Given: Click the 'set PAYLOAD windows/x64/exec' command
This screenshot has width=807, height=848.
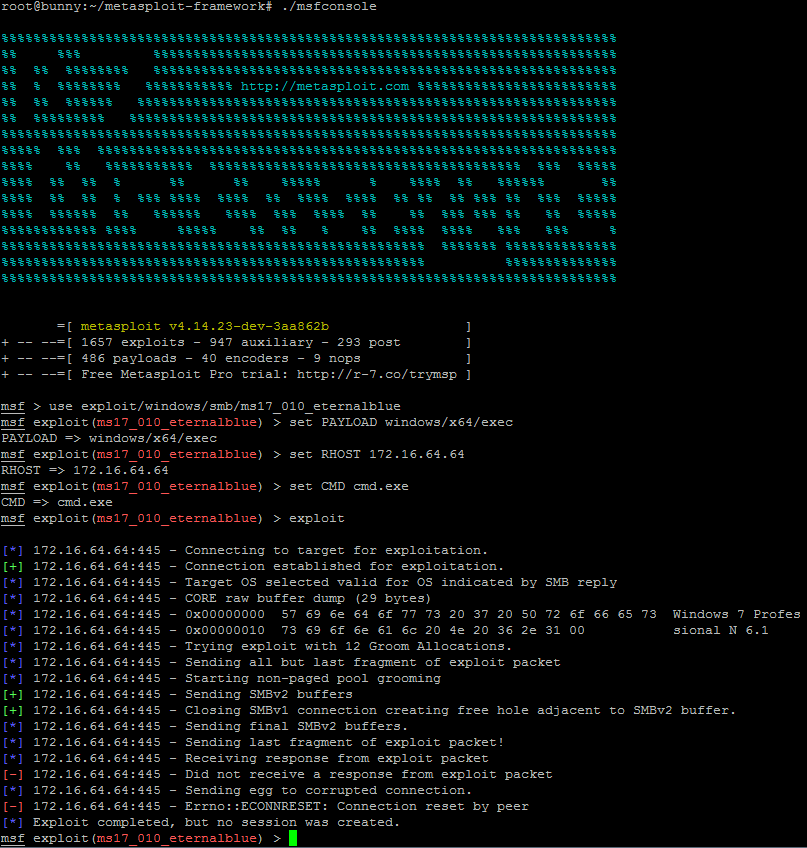Looking at the screenshot, I should pyautogui.click(x=401, y=422).
